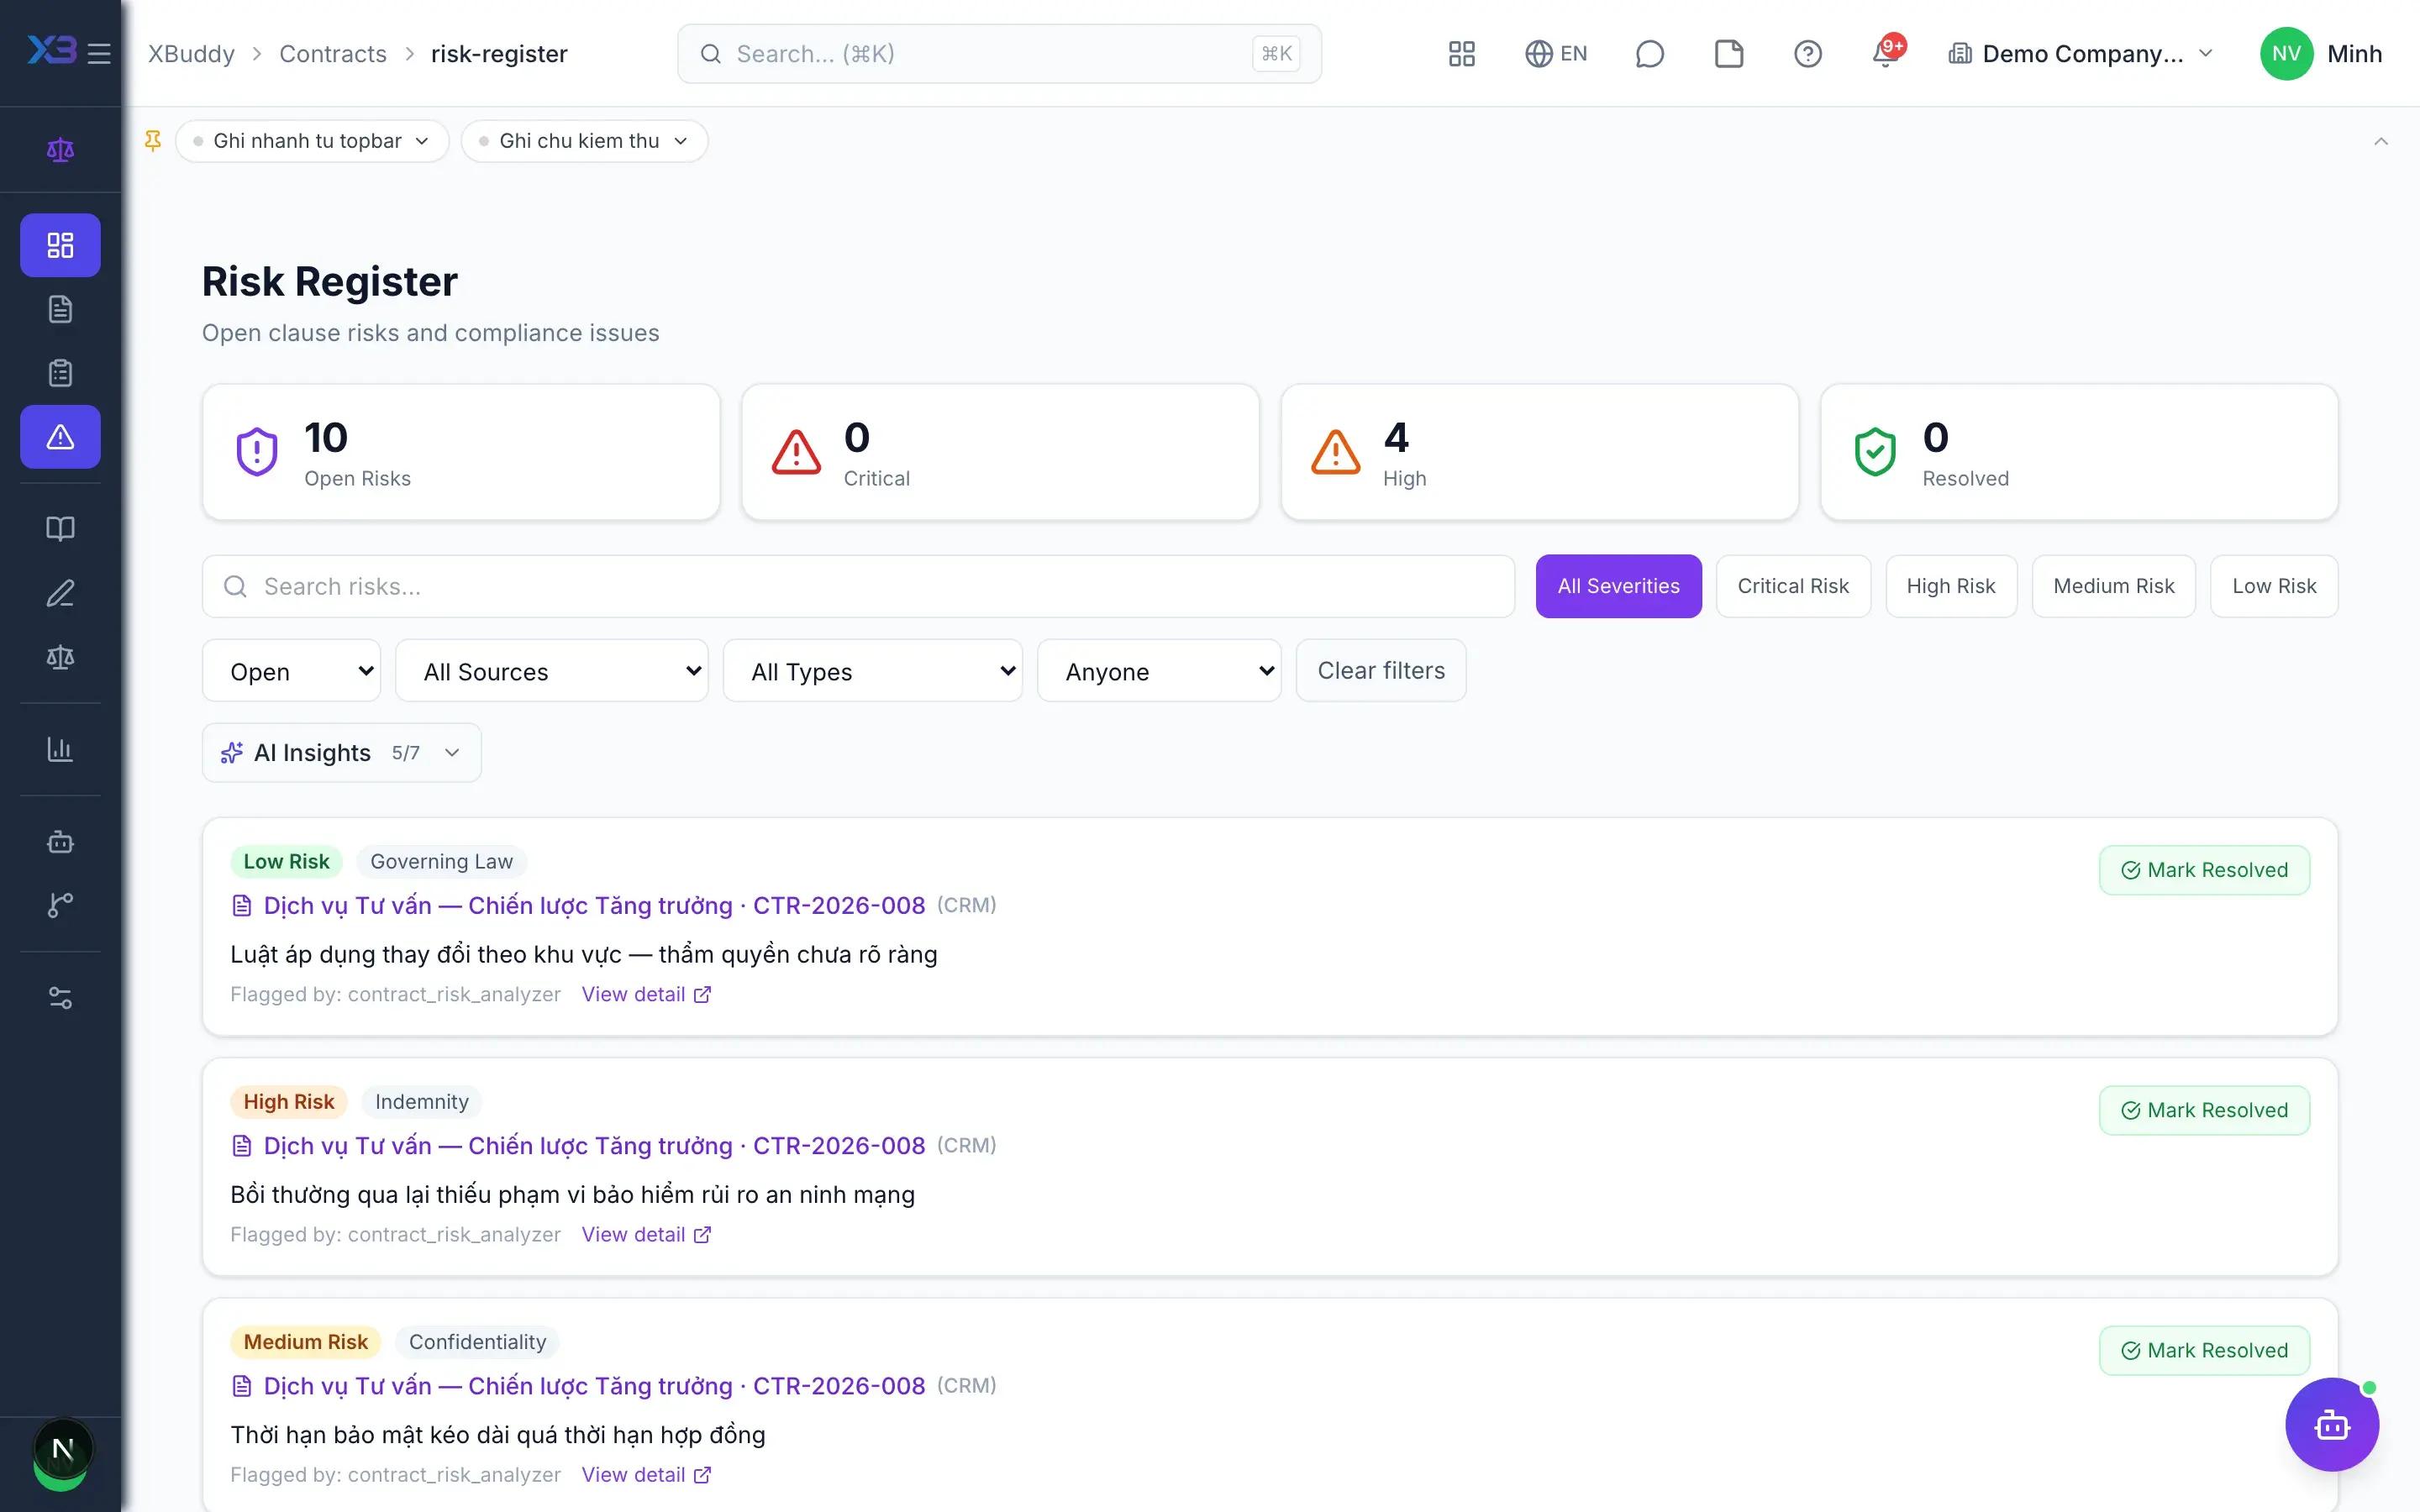The image size is (2420, 1512).
Task: Open the chat bubble icon in the top bar
Action: pyautogui.click(x=1649, y=54)
